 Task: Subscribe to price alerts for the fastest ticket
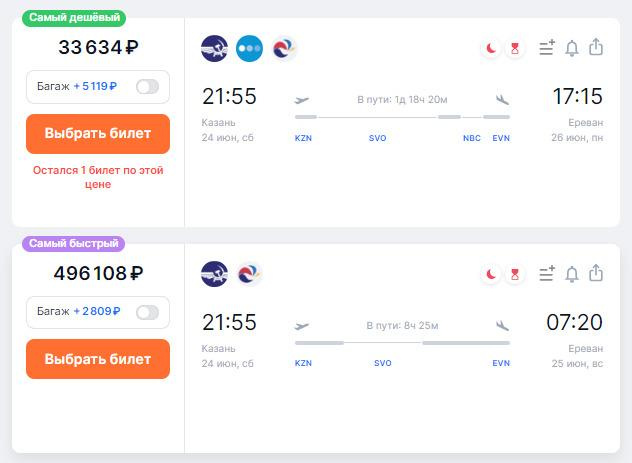(x=572, y=274)
